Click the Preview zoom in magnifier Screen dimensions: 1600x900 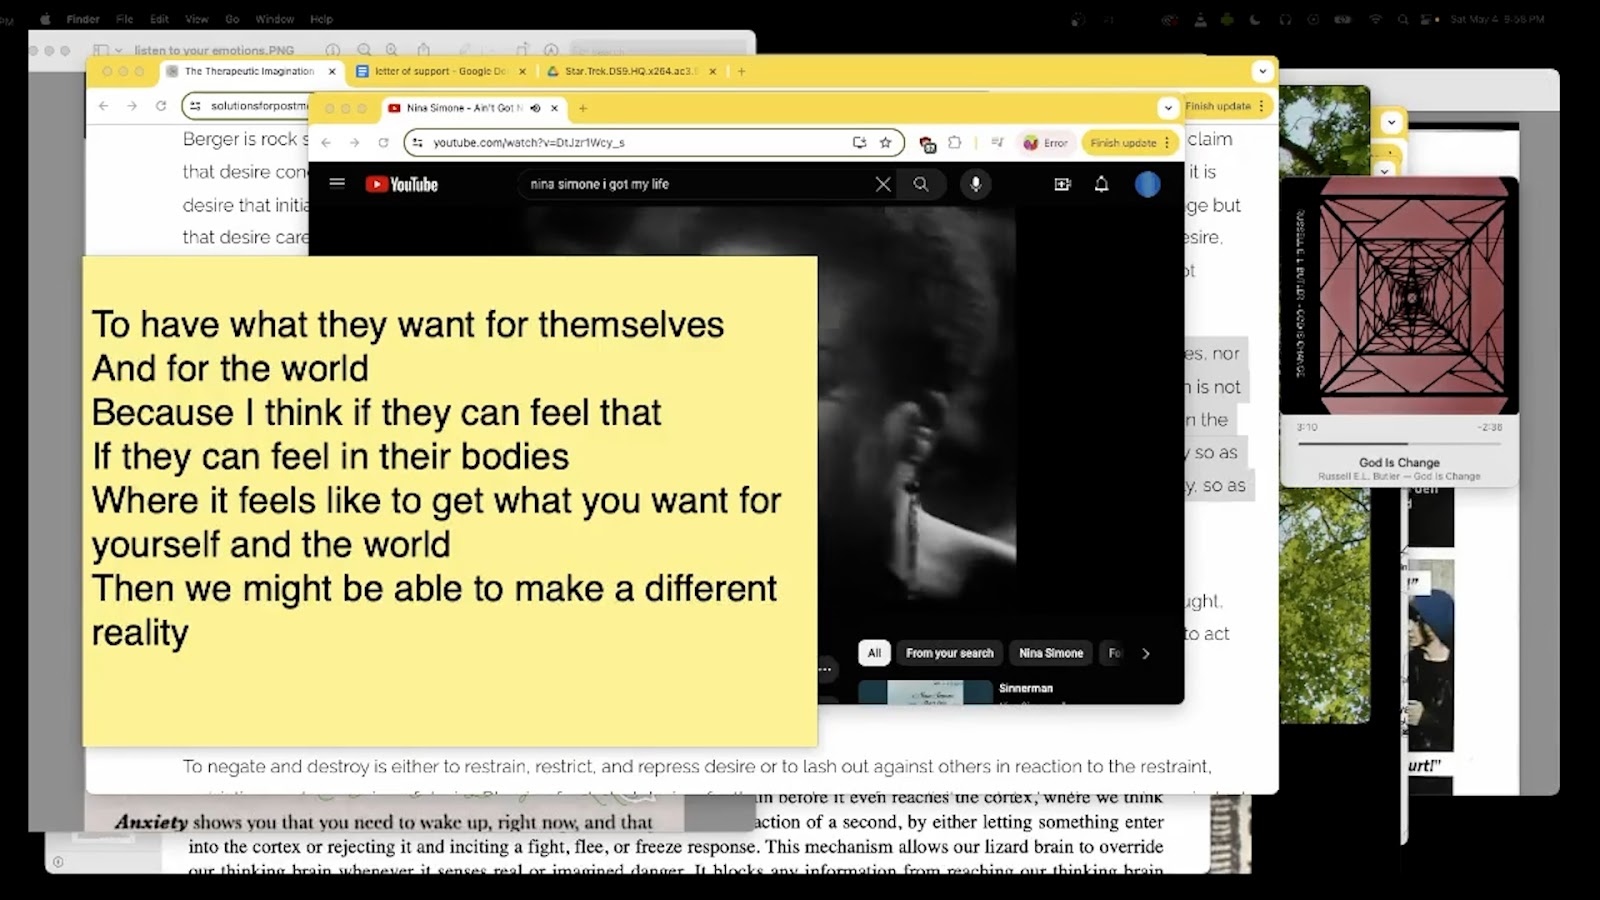click(392, 49)
